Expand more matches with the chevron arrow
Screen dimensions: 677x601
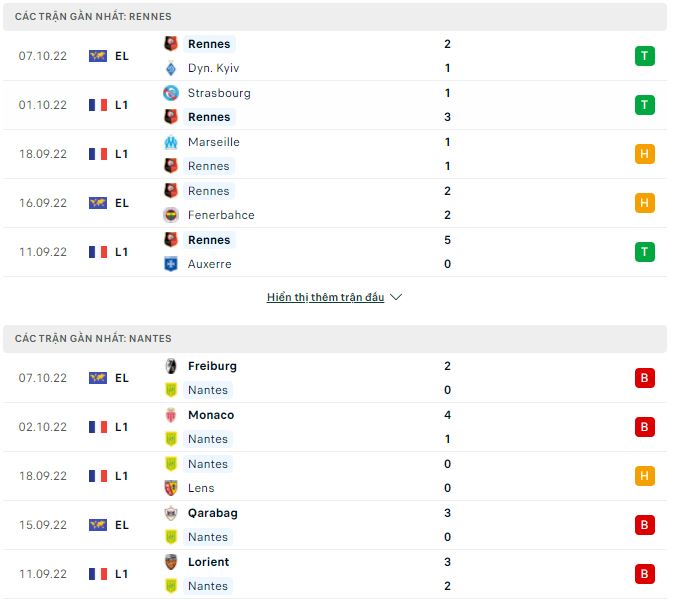(396, 297)
